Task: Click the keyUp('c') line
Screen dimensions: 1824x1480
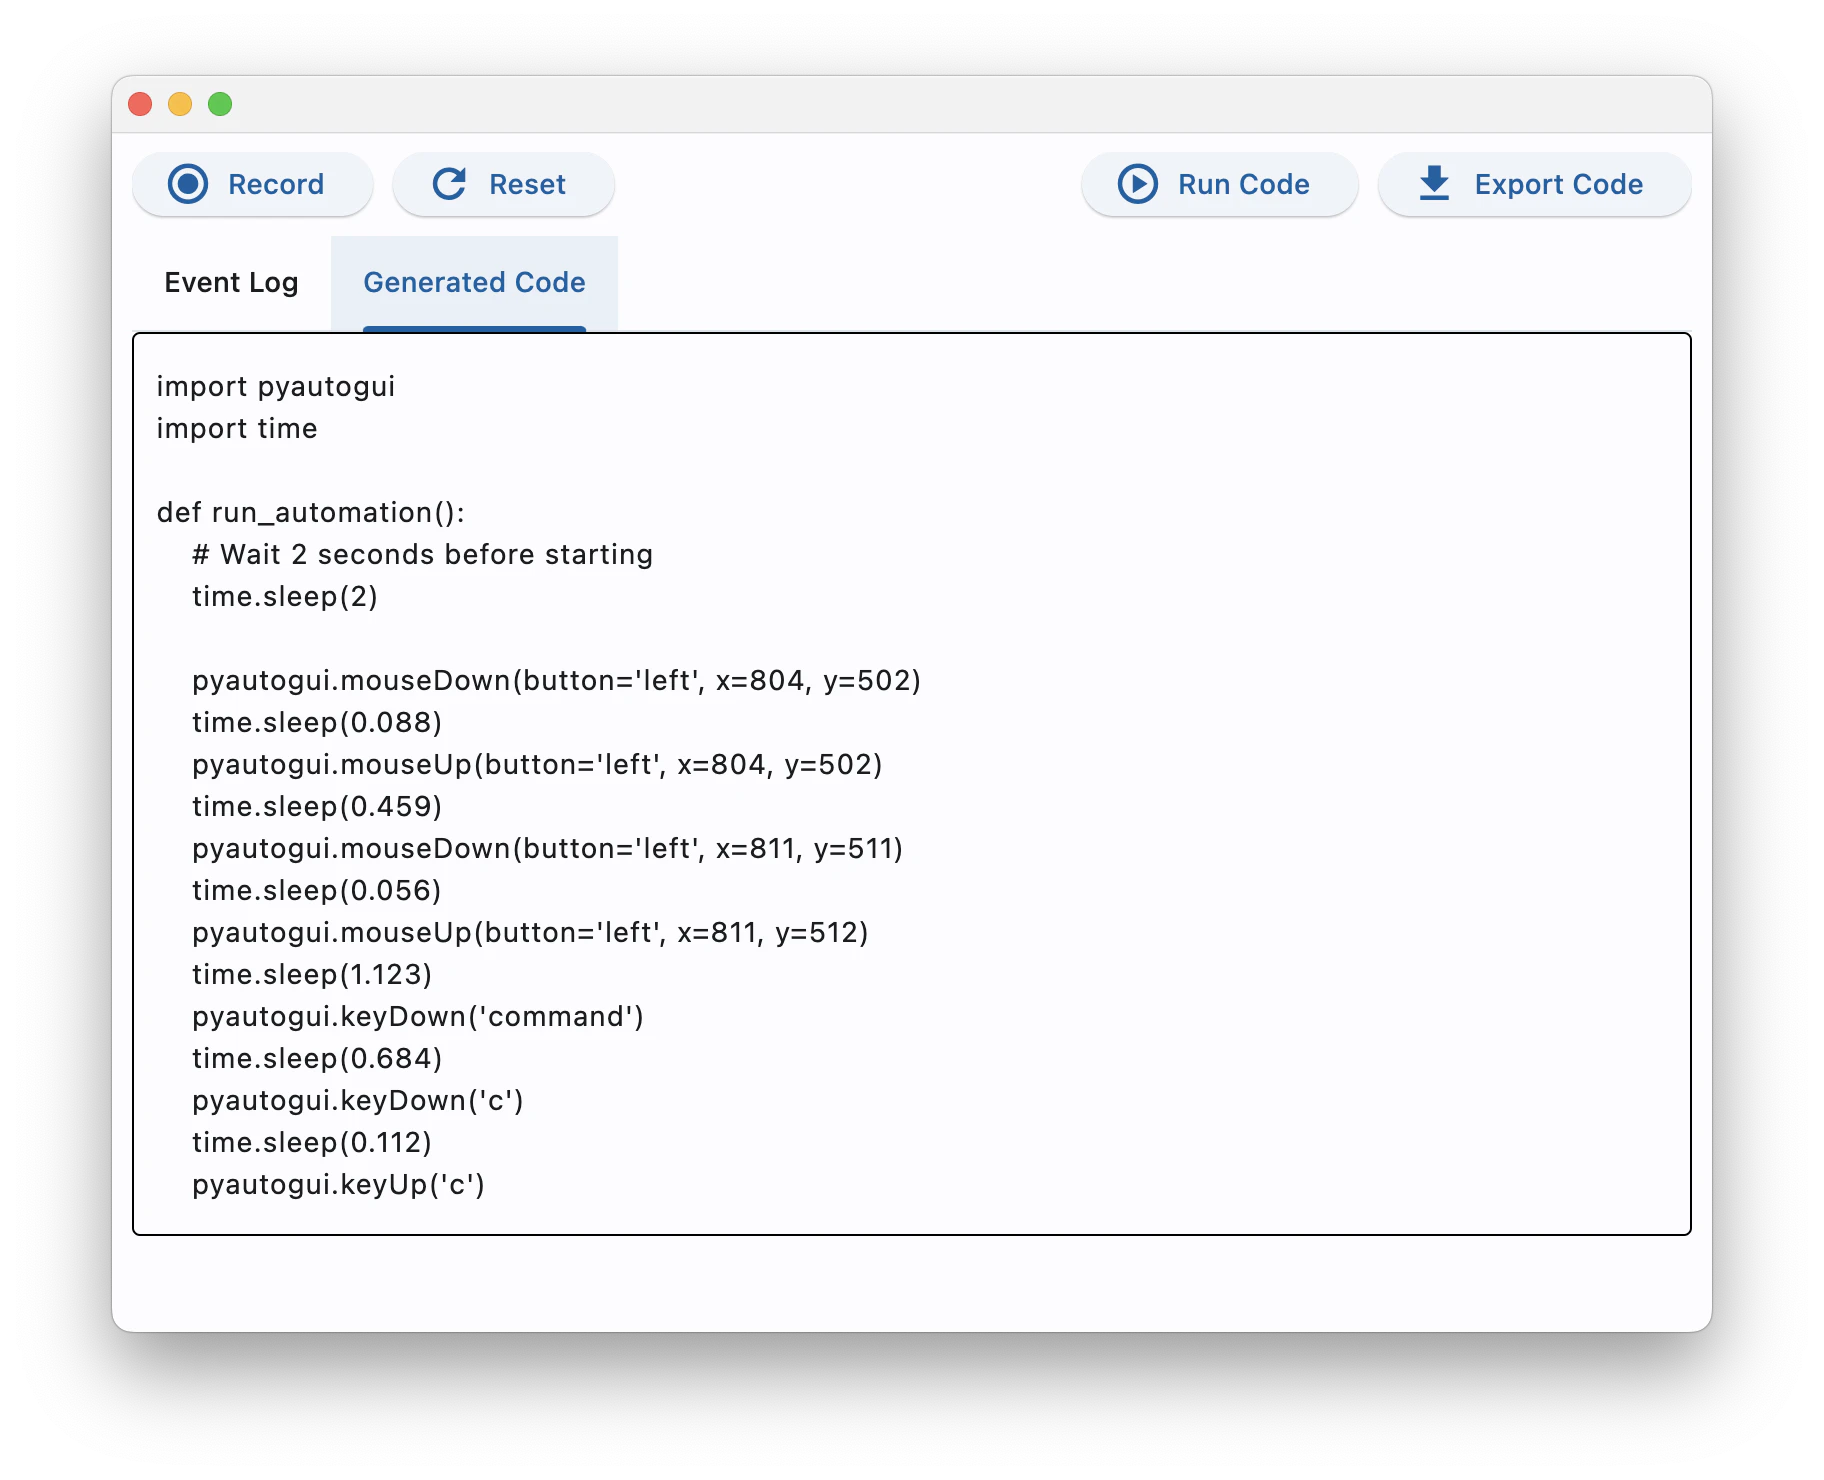Action: point(338,1185)
